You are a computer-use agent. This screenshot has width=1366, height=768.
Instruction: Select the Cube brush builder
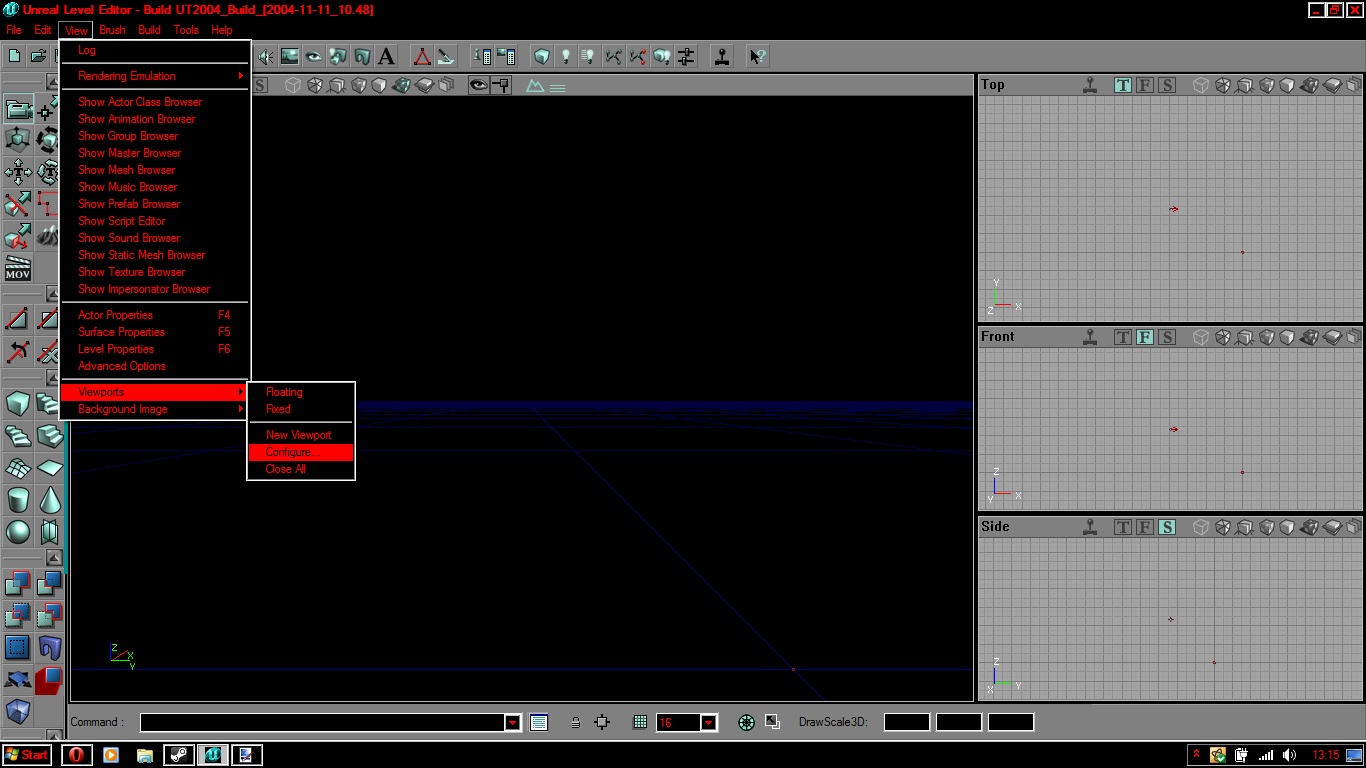(x=18, y=403)
